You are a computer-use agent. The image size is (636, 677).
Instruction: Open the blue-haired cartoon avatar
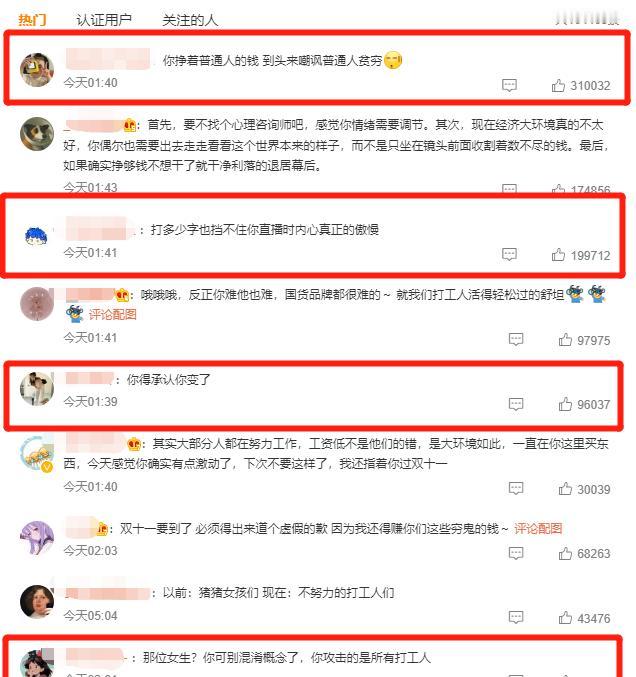(x=36, y=237)
